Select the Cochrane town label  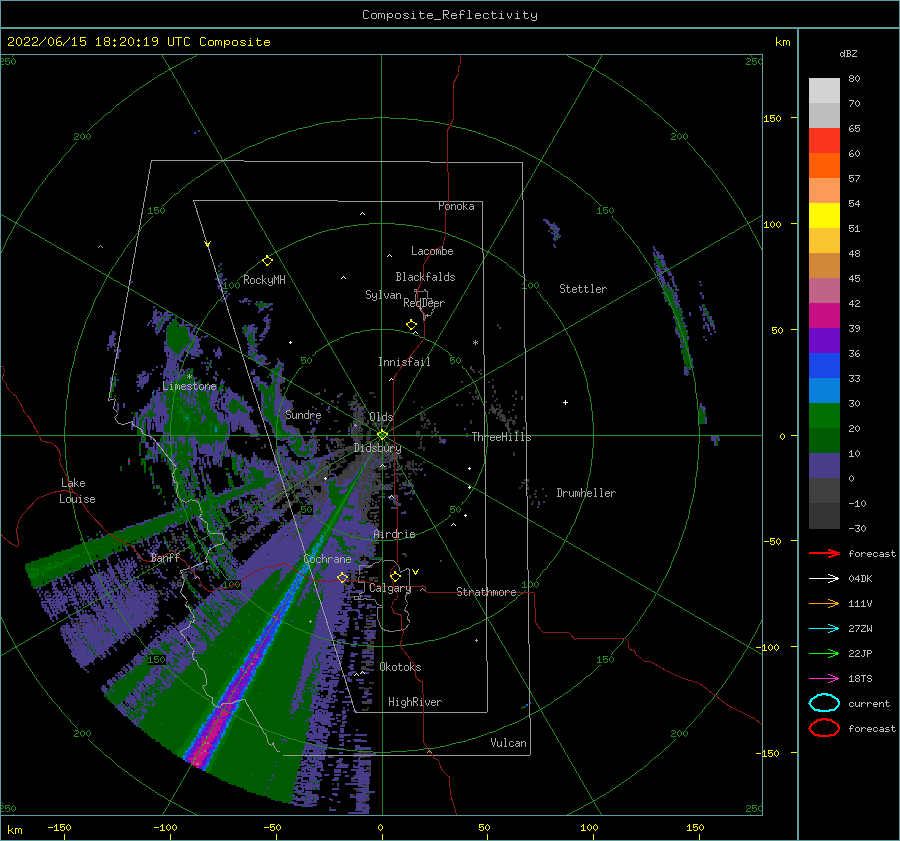coord(327,559)
